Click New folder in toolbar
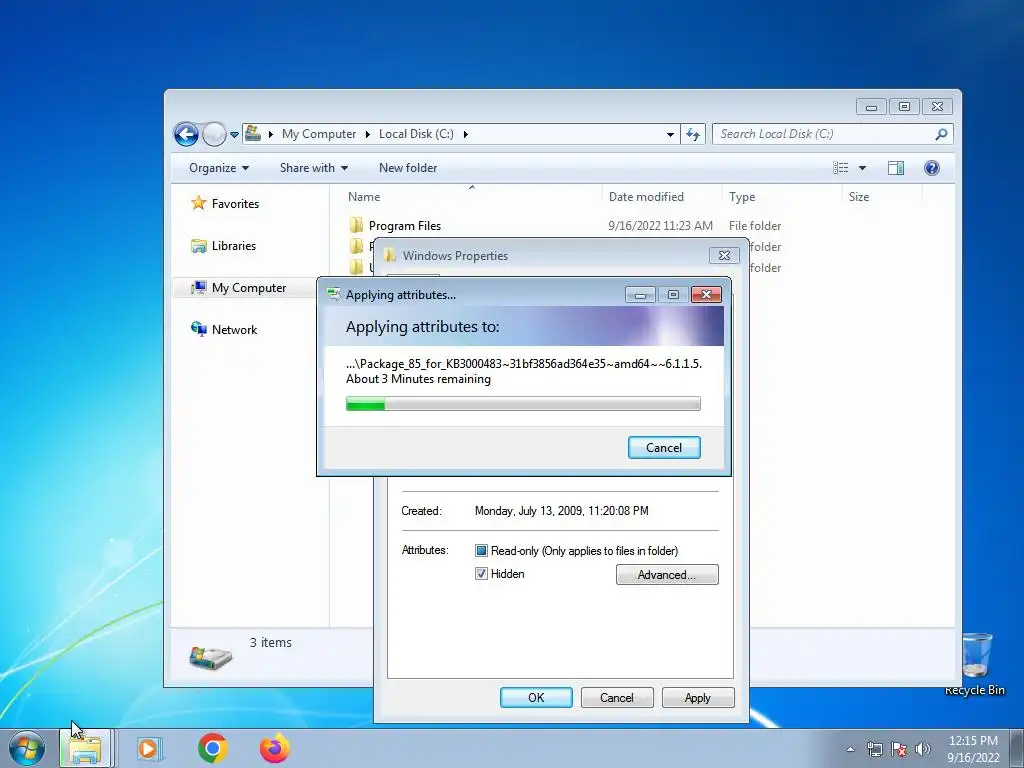Viewport: 1024px width, 768px height. coord(408,168)
